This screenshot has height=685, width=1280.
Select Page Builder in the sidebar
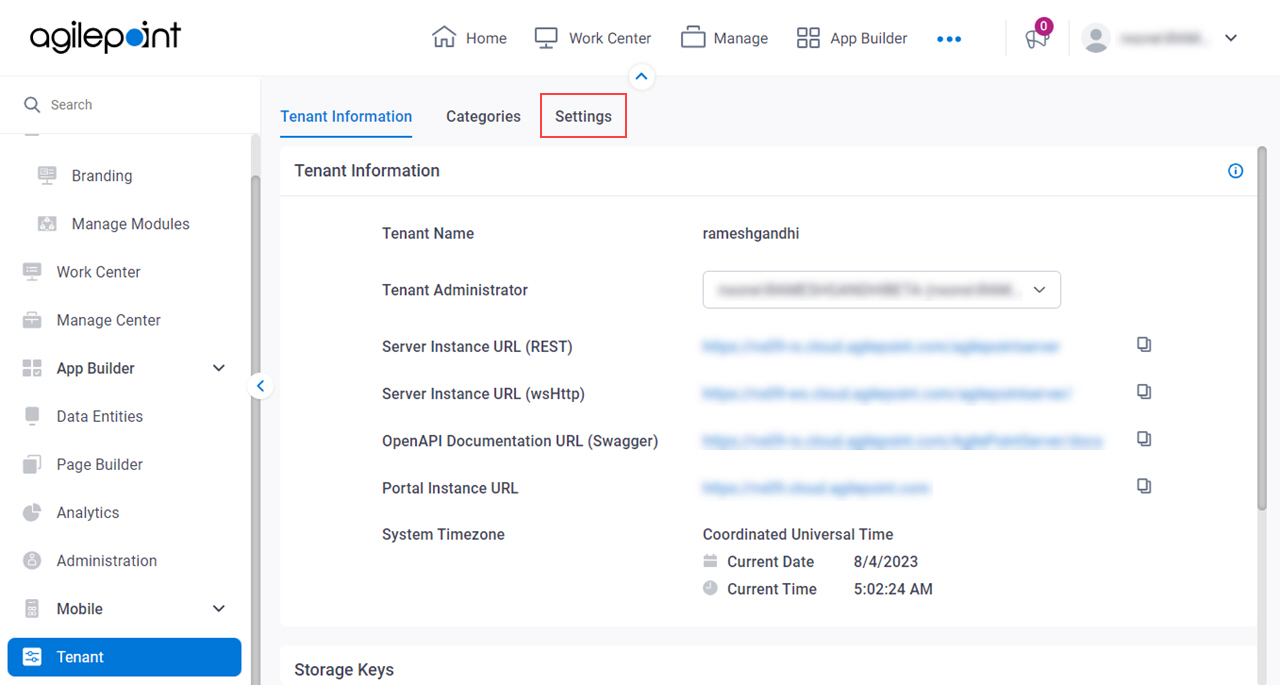click(99, 464)
